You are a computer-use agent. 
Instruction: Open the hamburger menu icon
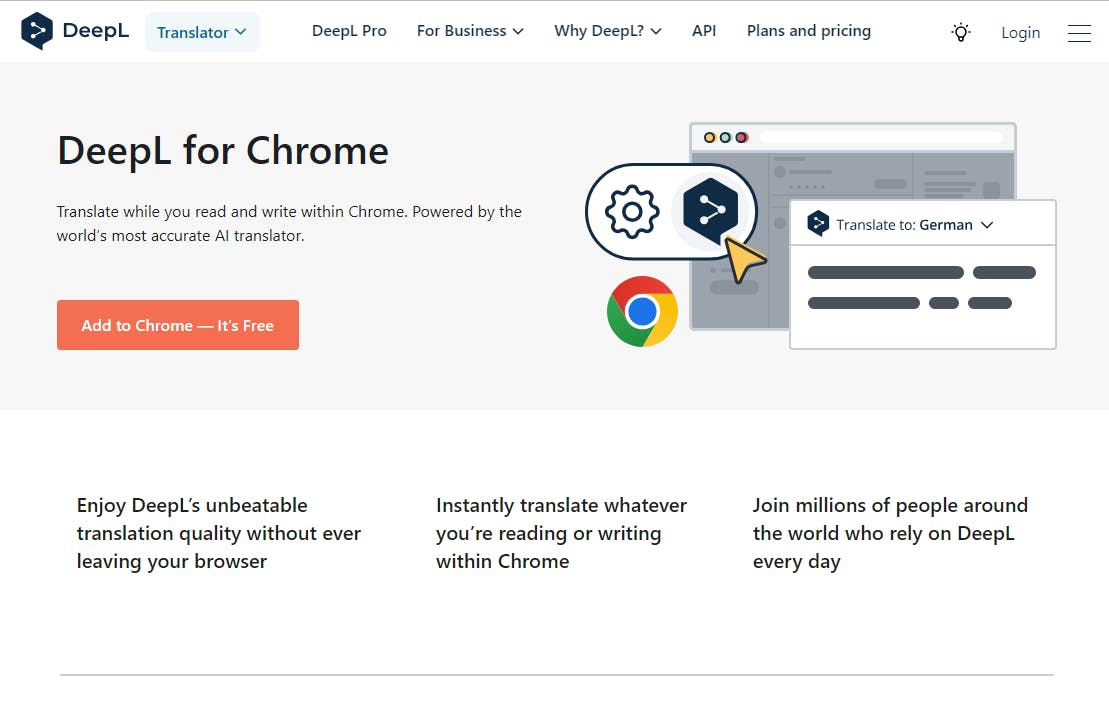tap(1079, 33)
